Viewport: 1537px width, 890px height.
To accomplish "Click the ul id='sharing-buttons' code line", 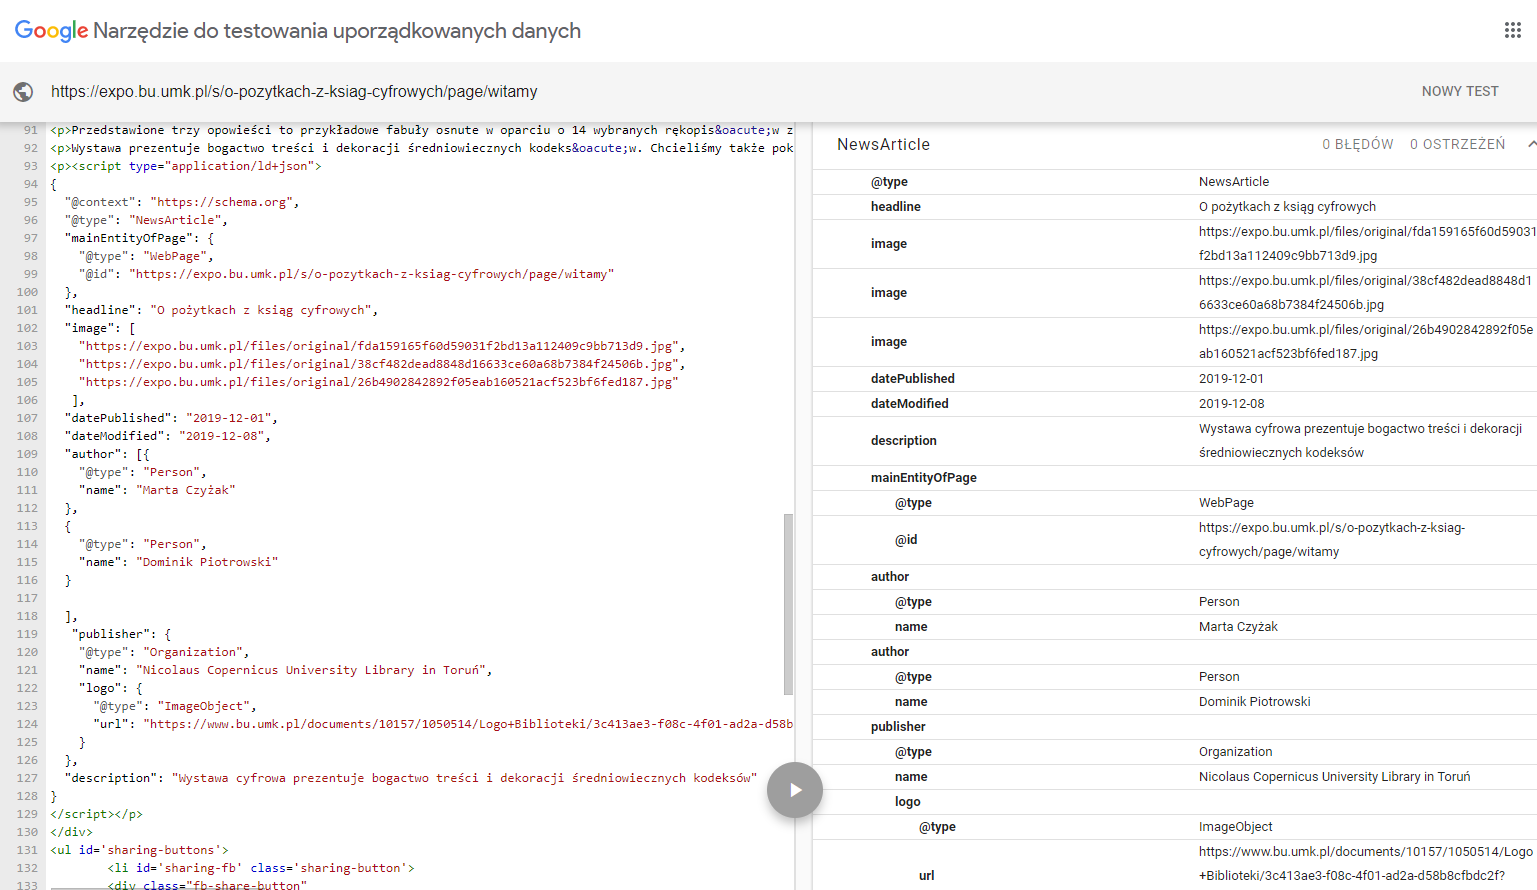I will pos(139,850).
